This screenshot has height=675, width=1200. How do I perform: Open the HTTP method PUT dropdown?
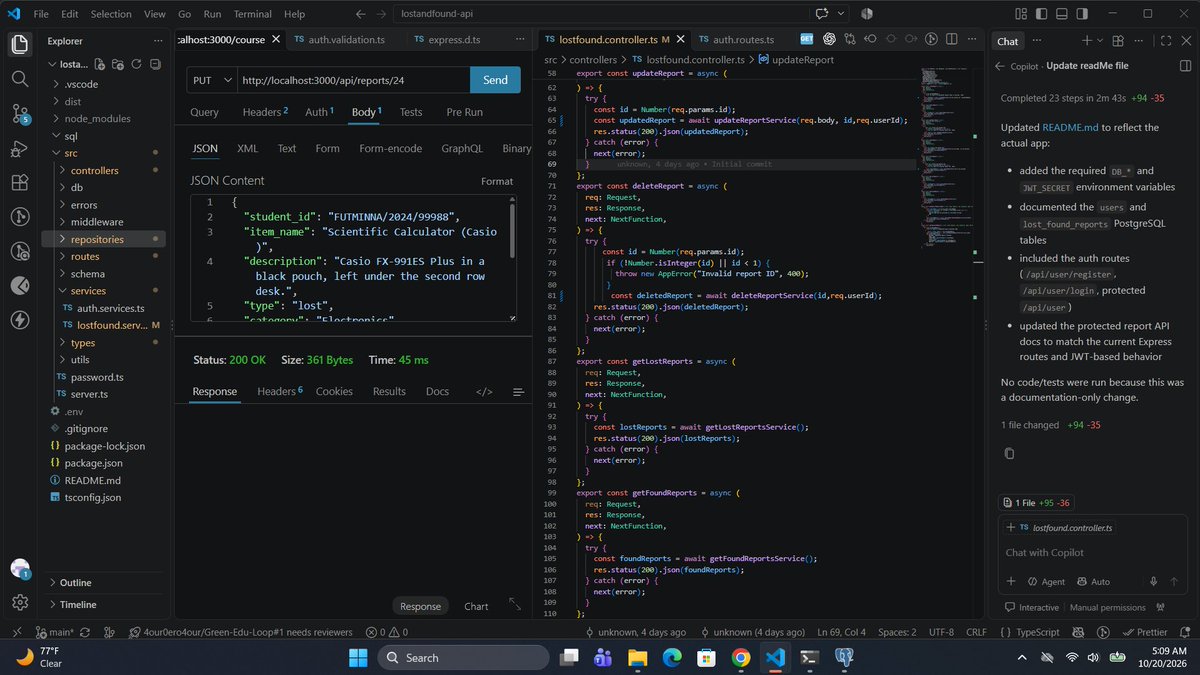212,80
